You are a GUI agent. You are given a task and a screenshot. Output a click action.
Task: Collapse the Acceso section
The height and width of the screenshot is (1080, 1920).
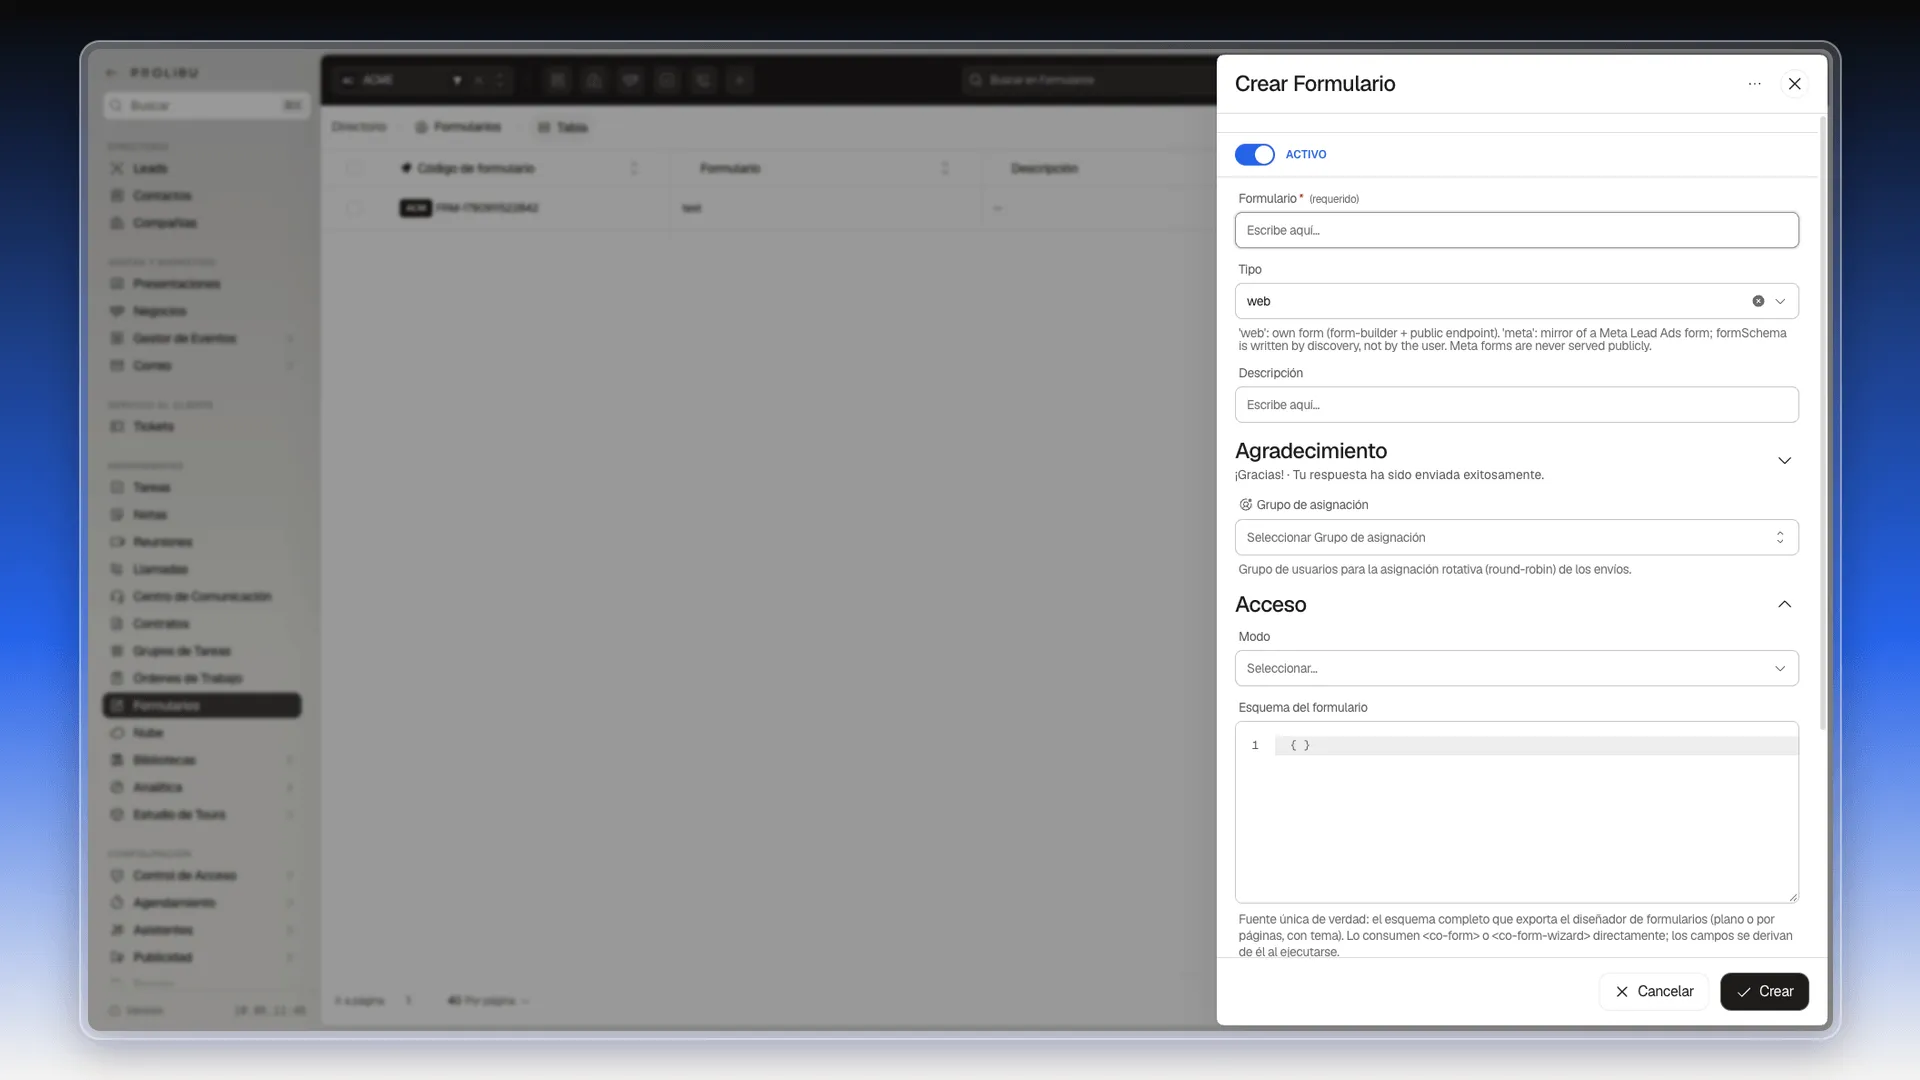click(x=1784, y=604)
